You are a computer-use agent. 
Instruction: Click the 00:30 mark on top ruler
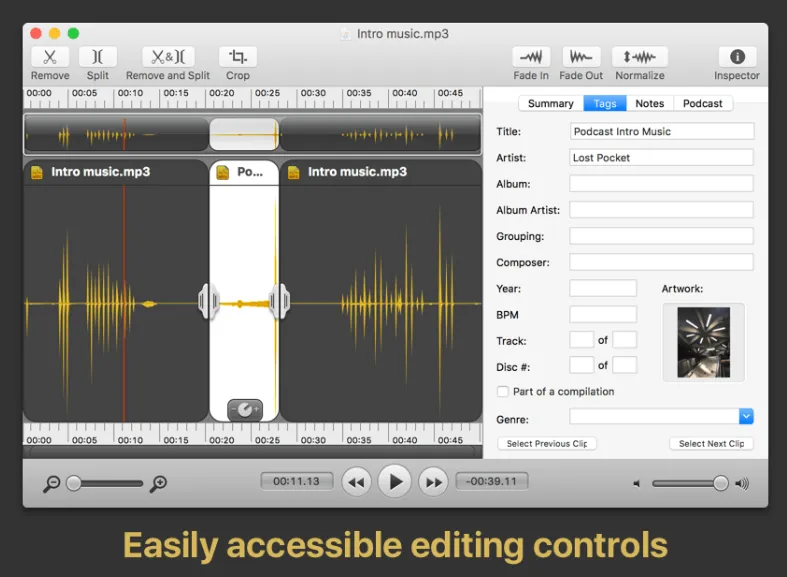[313, 93]
